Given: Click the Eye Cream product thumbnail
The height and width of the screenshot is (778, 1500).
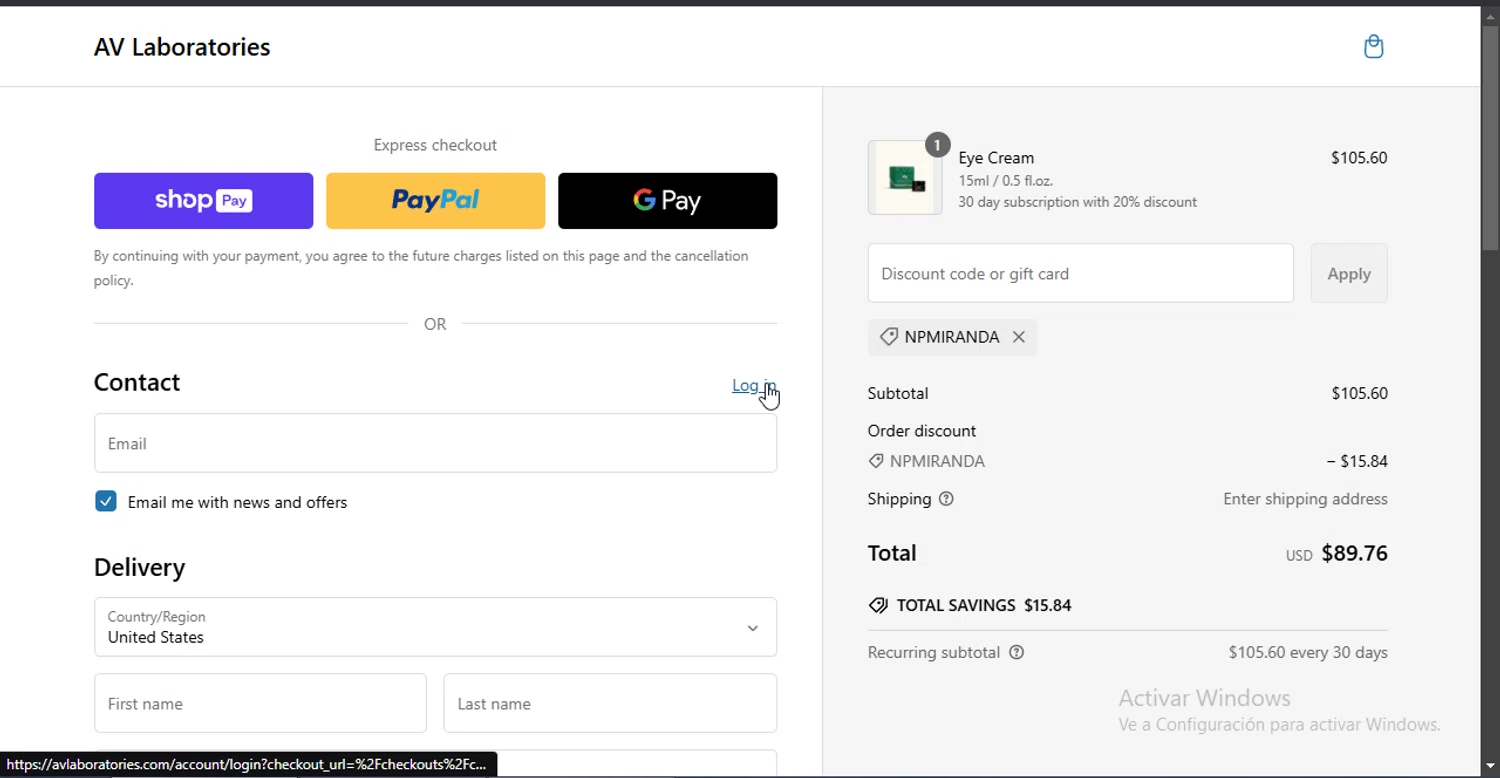Looking at the screenshot, I should pos(905,178).
